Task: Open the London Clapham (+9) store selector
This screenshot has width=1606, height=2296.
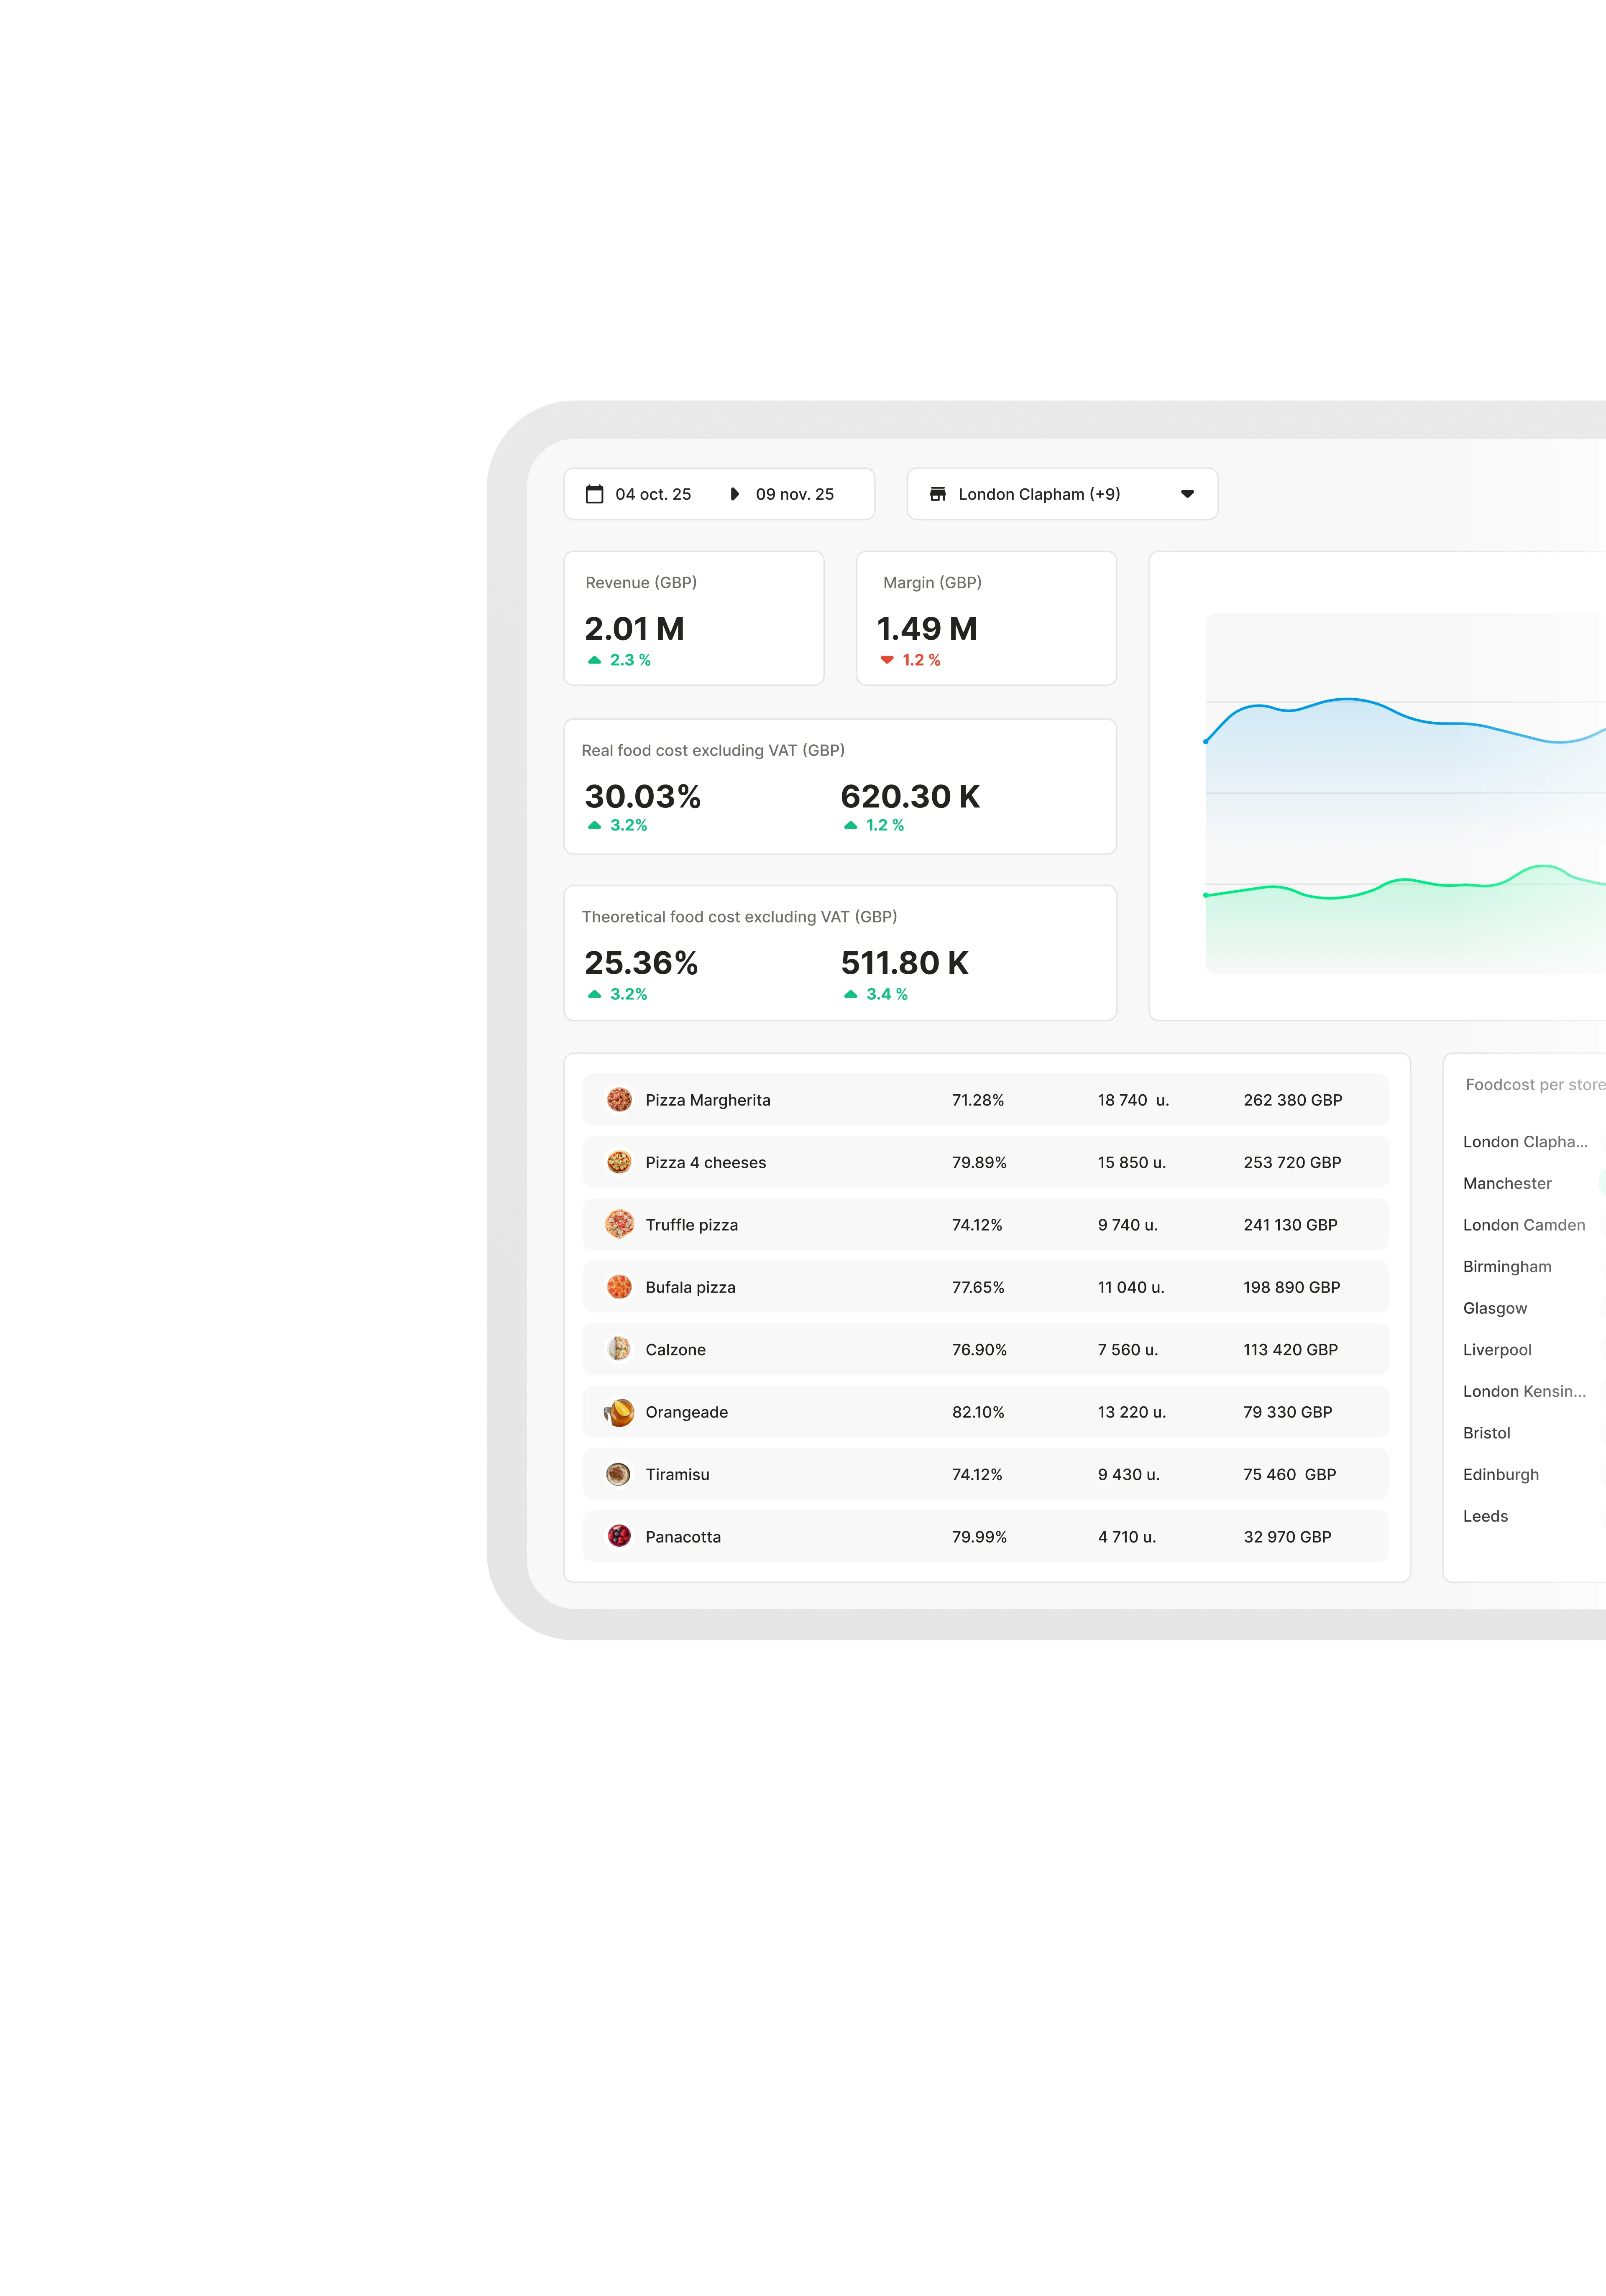Action: click(x=1062, y=494)
